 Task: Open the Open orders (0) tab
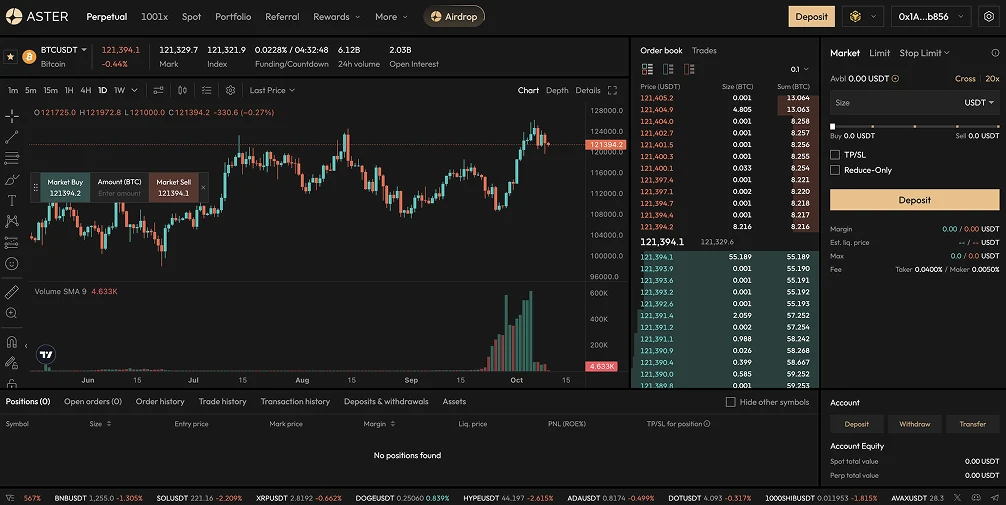pos(93,402)
